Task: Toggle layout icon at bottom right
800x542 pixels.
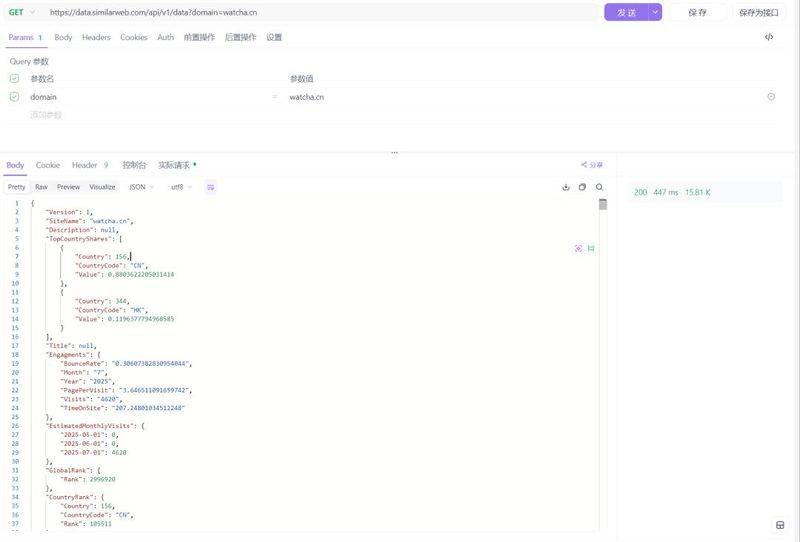Action: click(x=780, y=525)
